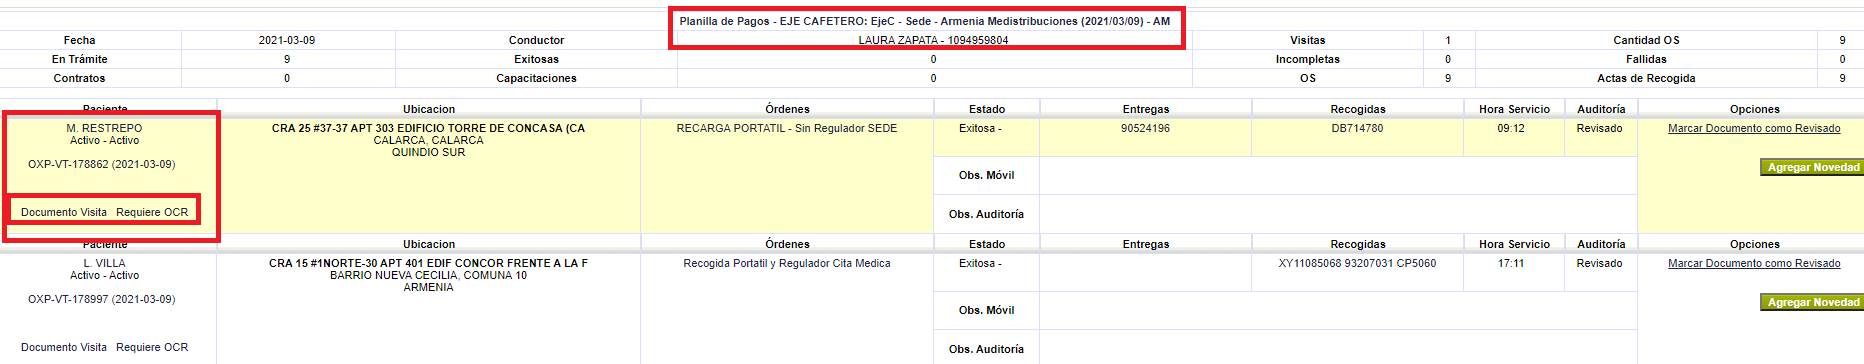Click Requiere OCR for L. Villa

tap(152, 347)
